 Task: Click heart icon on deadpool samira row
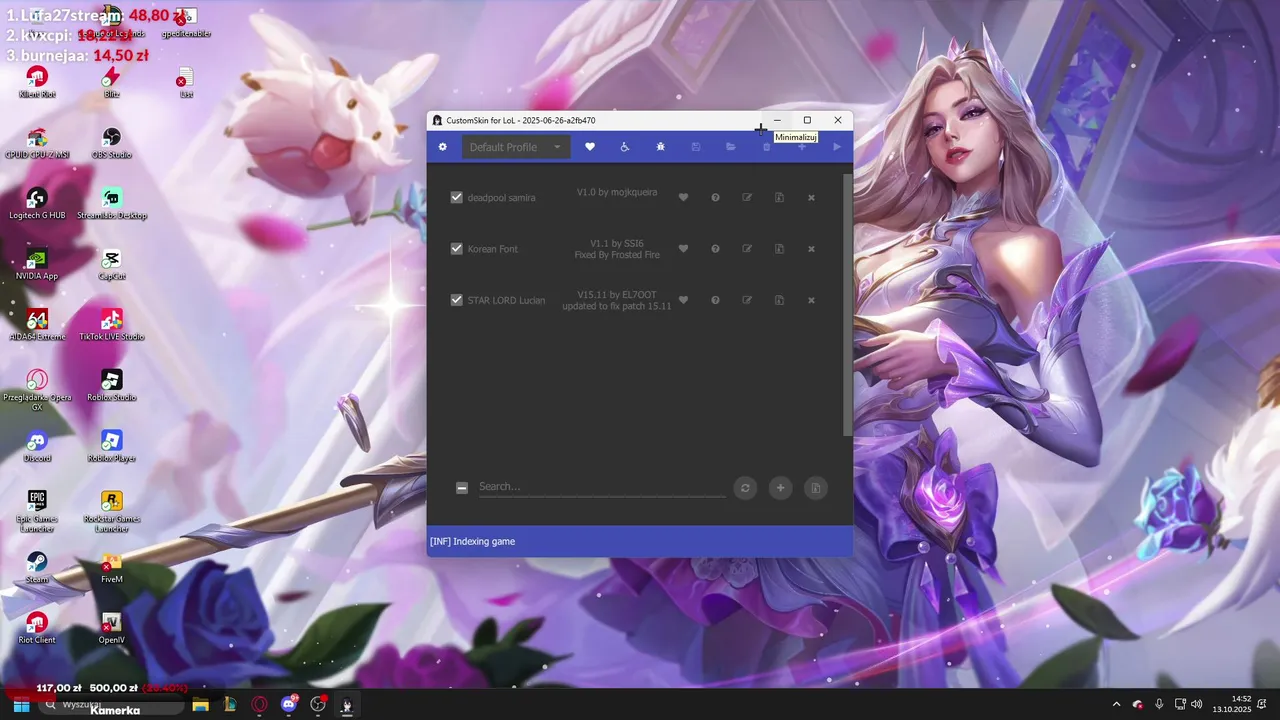(684, 198)
